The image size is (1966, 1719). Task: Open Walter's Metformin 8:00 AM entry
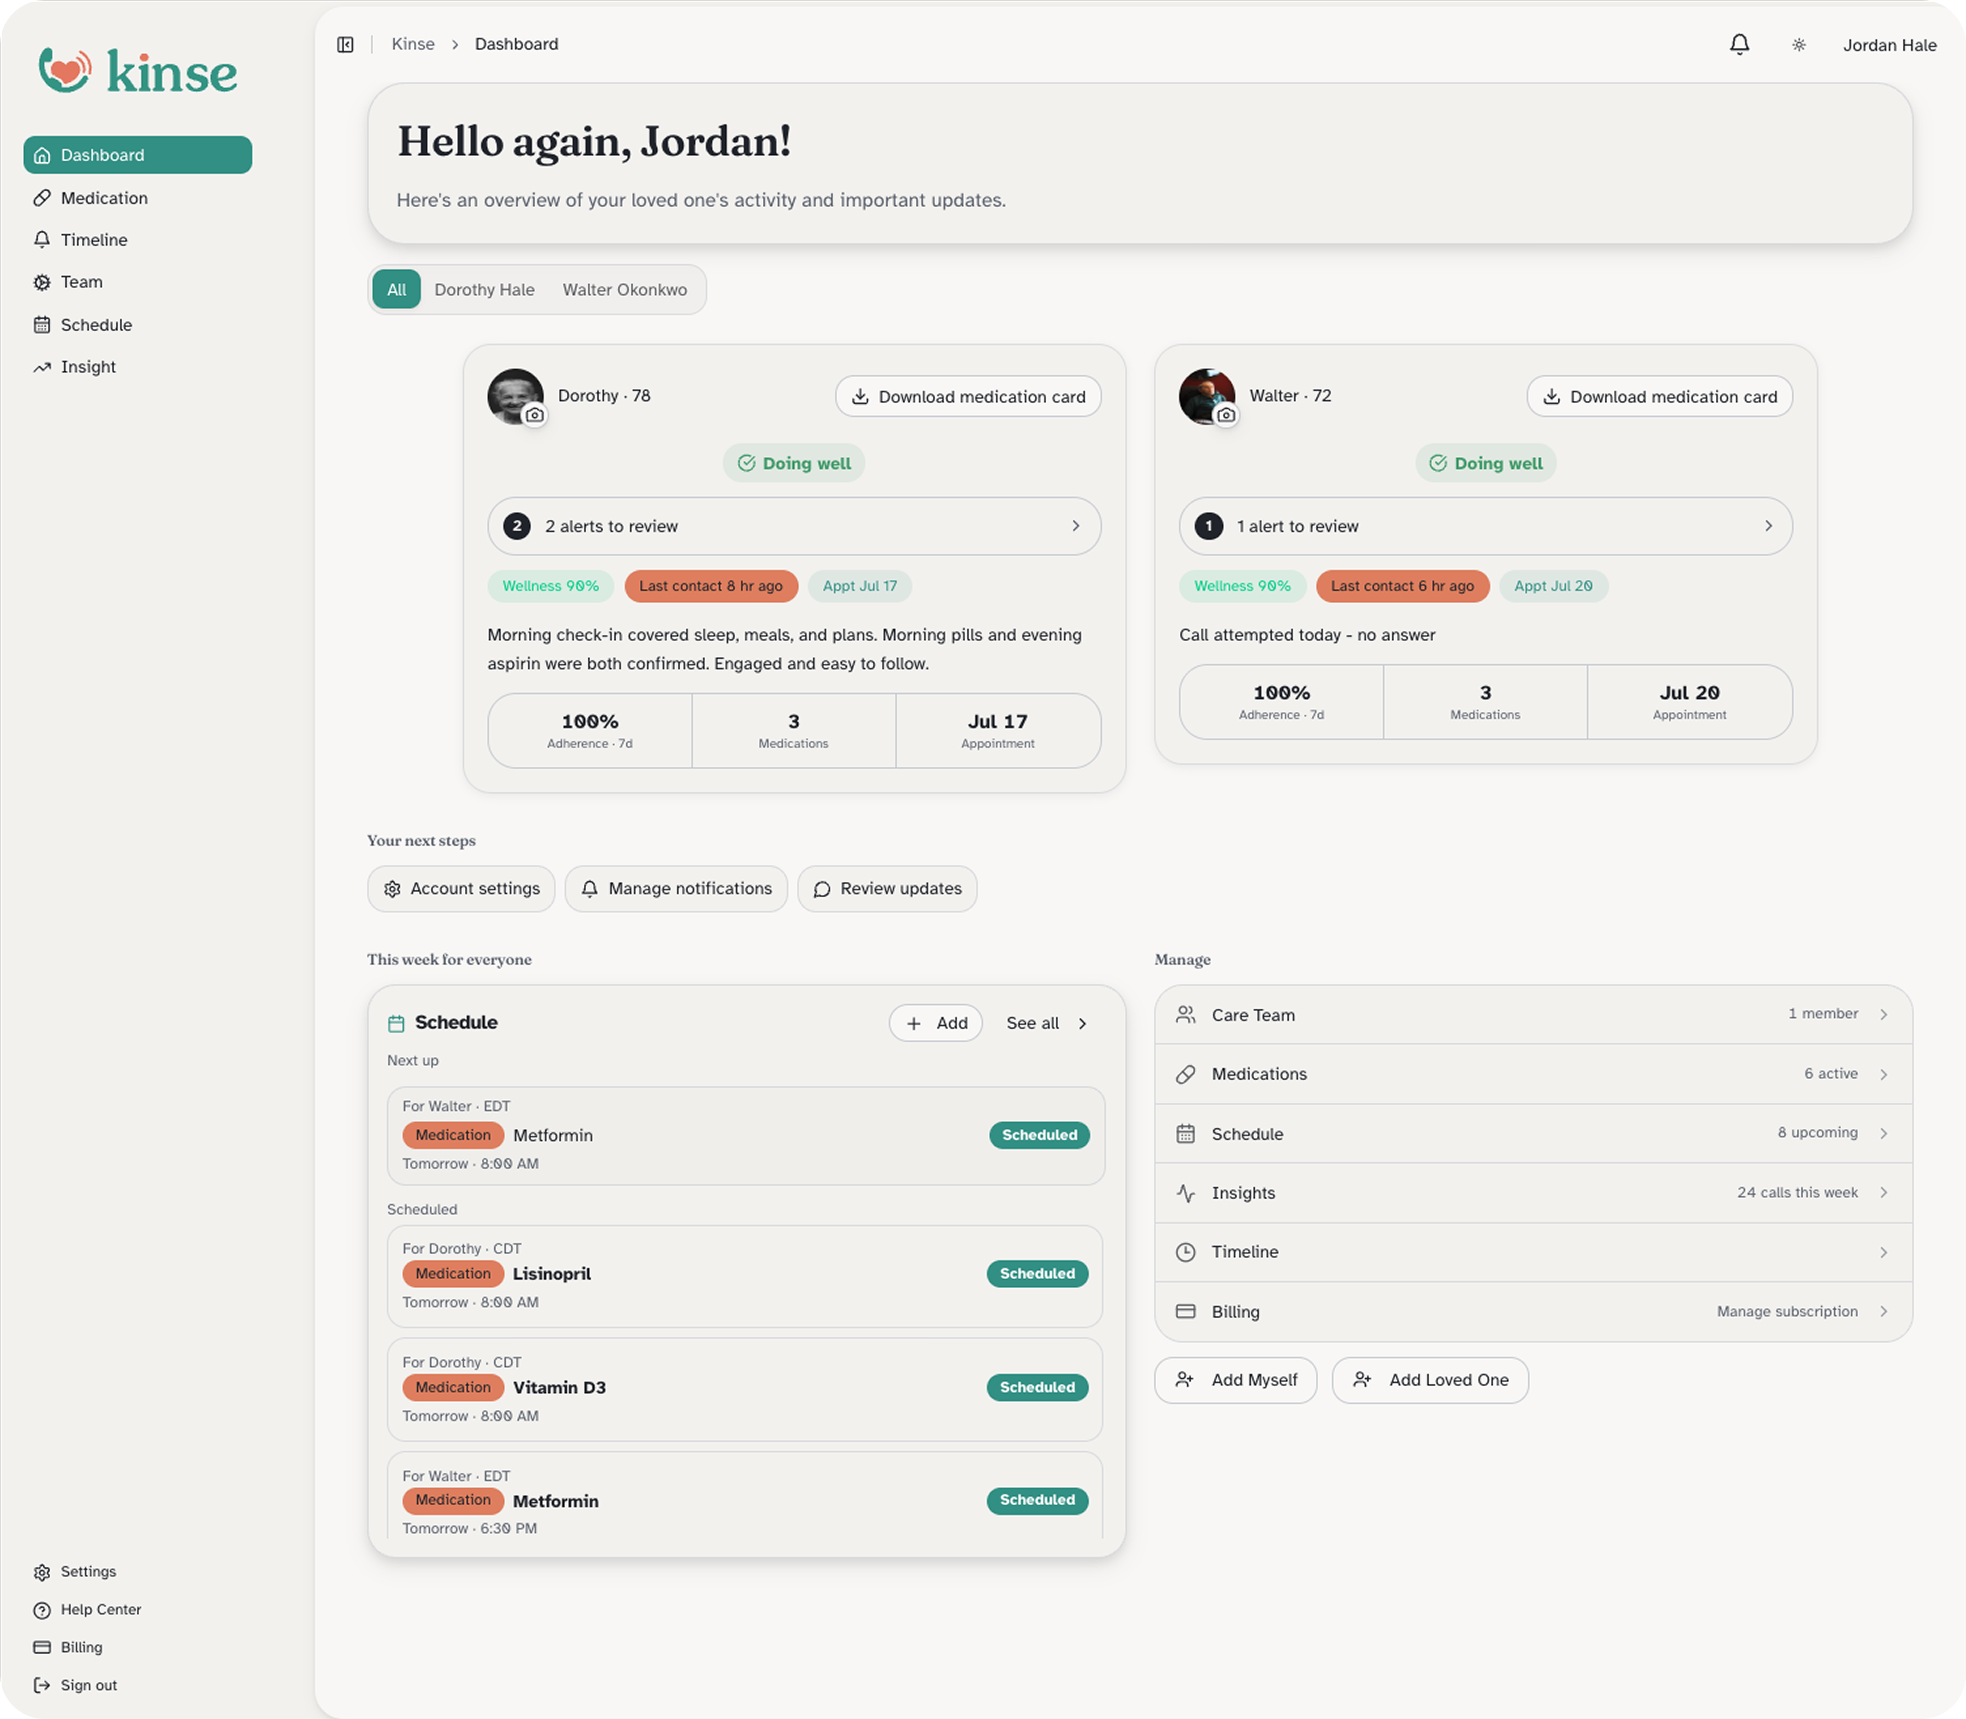click(x=745, y=1135)
